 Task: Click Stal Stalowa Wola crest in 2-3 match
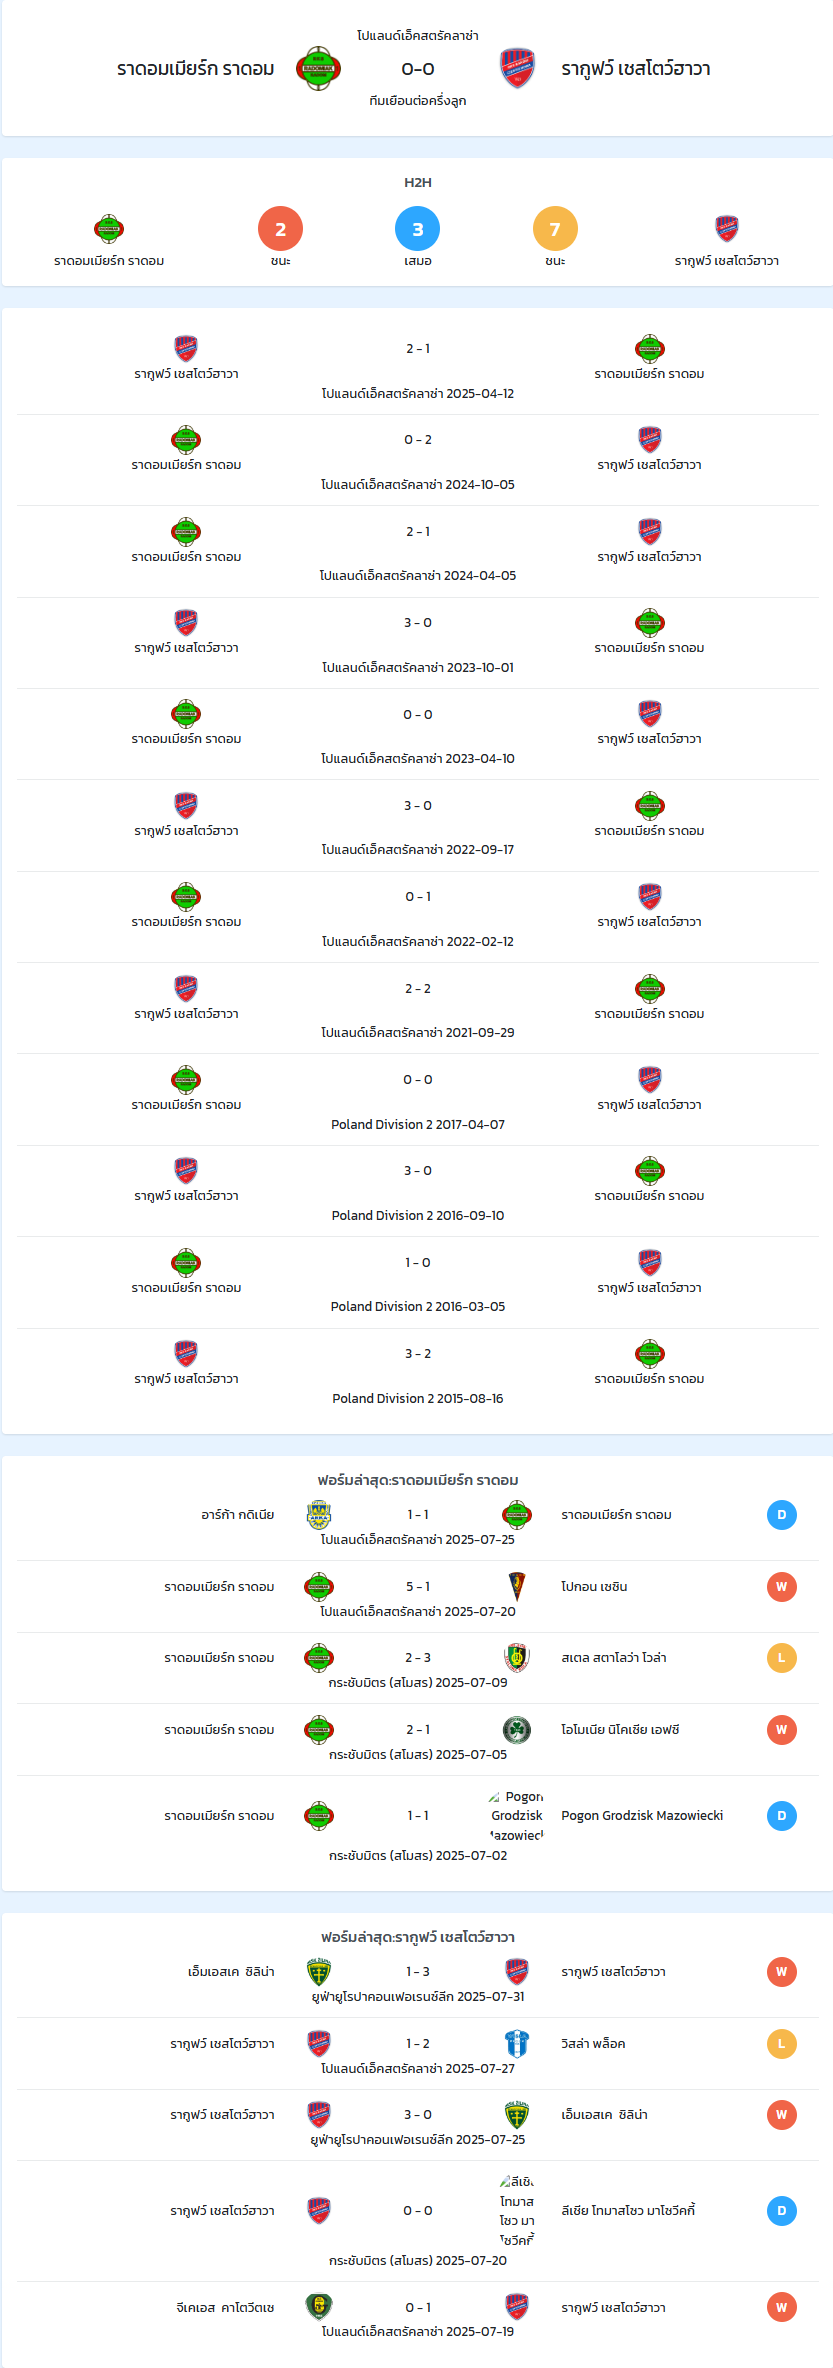(x=517, y=1657)
